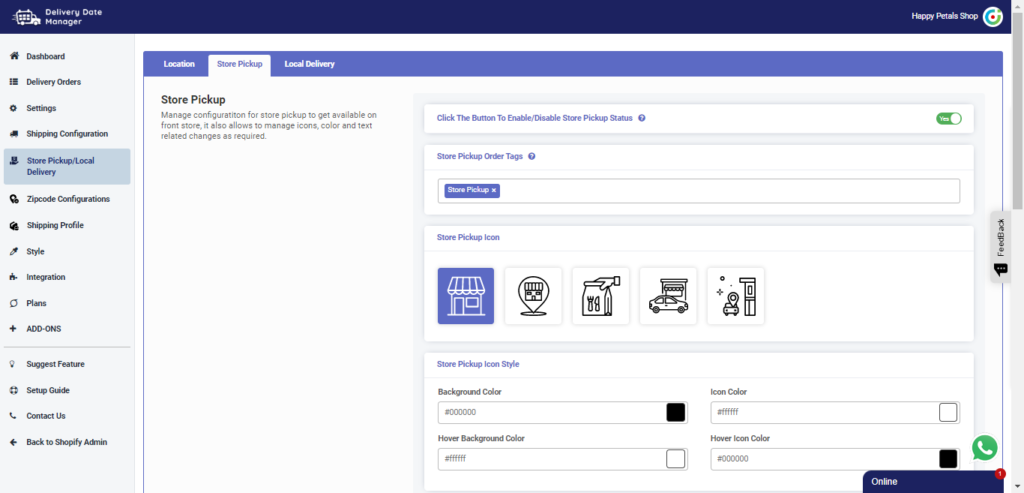This screenshot has width=1024, height=493.
Task: Pick the curbside car store icon
Action: [x=668, y=296]
